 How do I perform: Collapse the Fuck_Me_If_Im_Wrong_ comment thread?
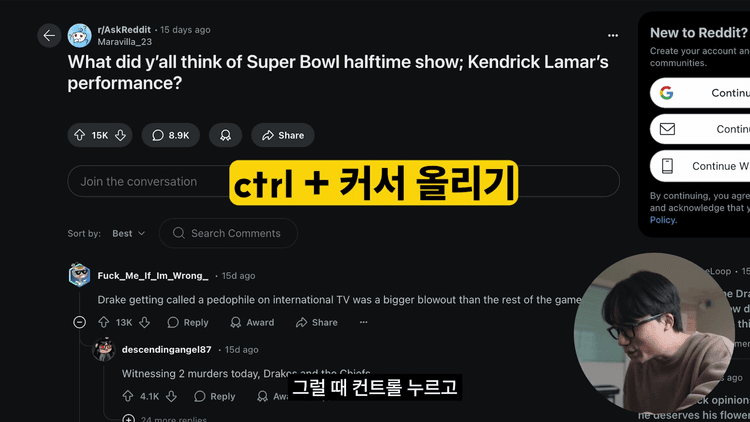click(x=80, y=322)
